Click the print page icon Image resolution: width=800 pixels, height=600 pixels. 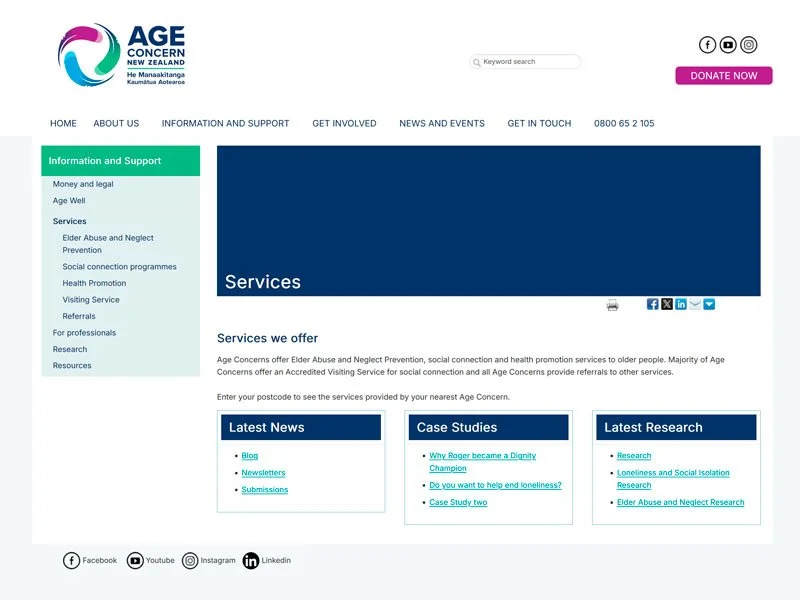612,304
